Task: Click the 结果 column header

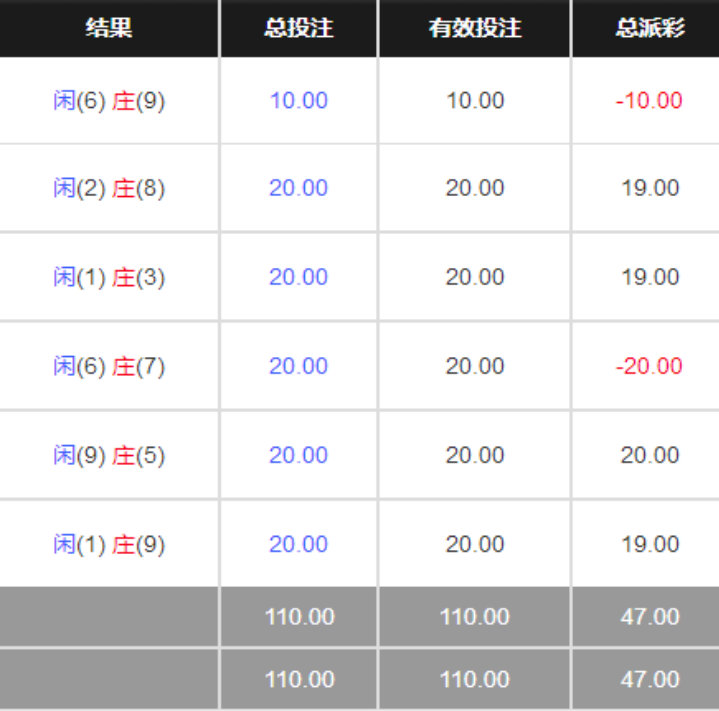Action: coord(109,28)
